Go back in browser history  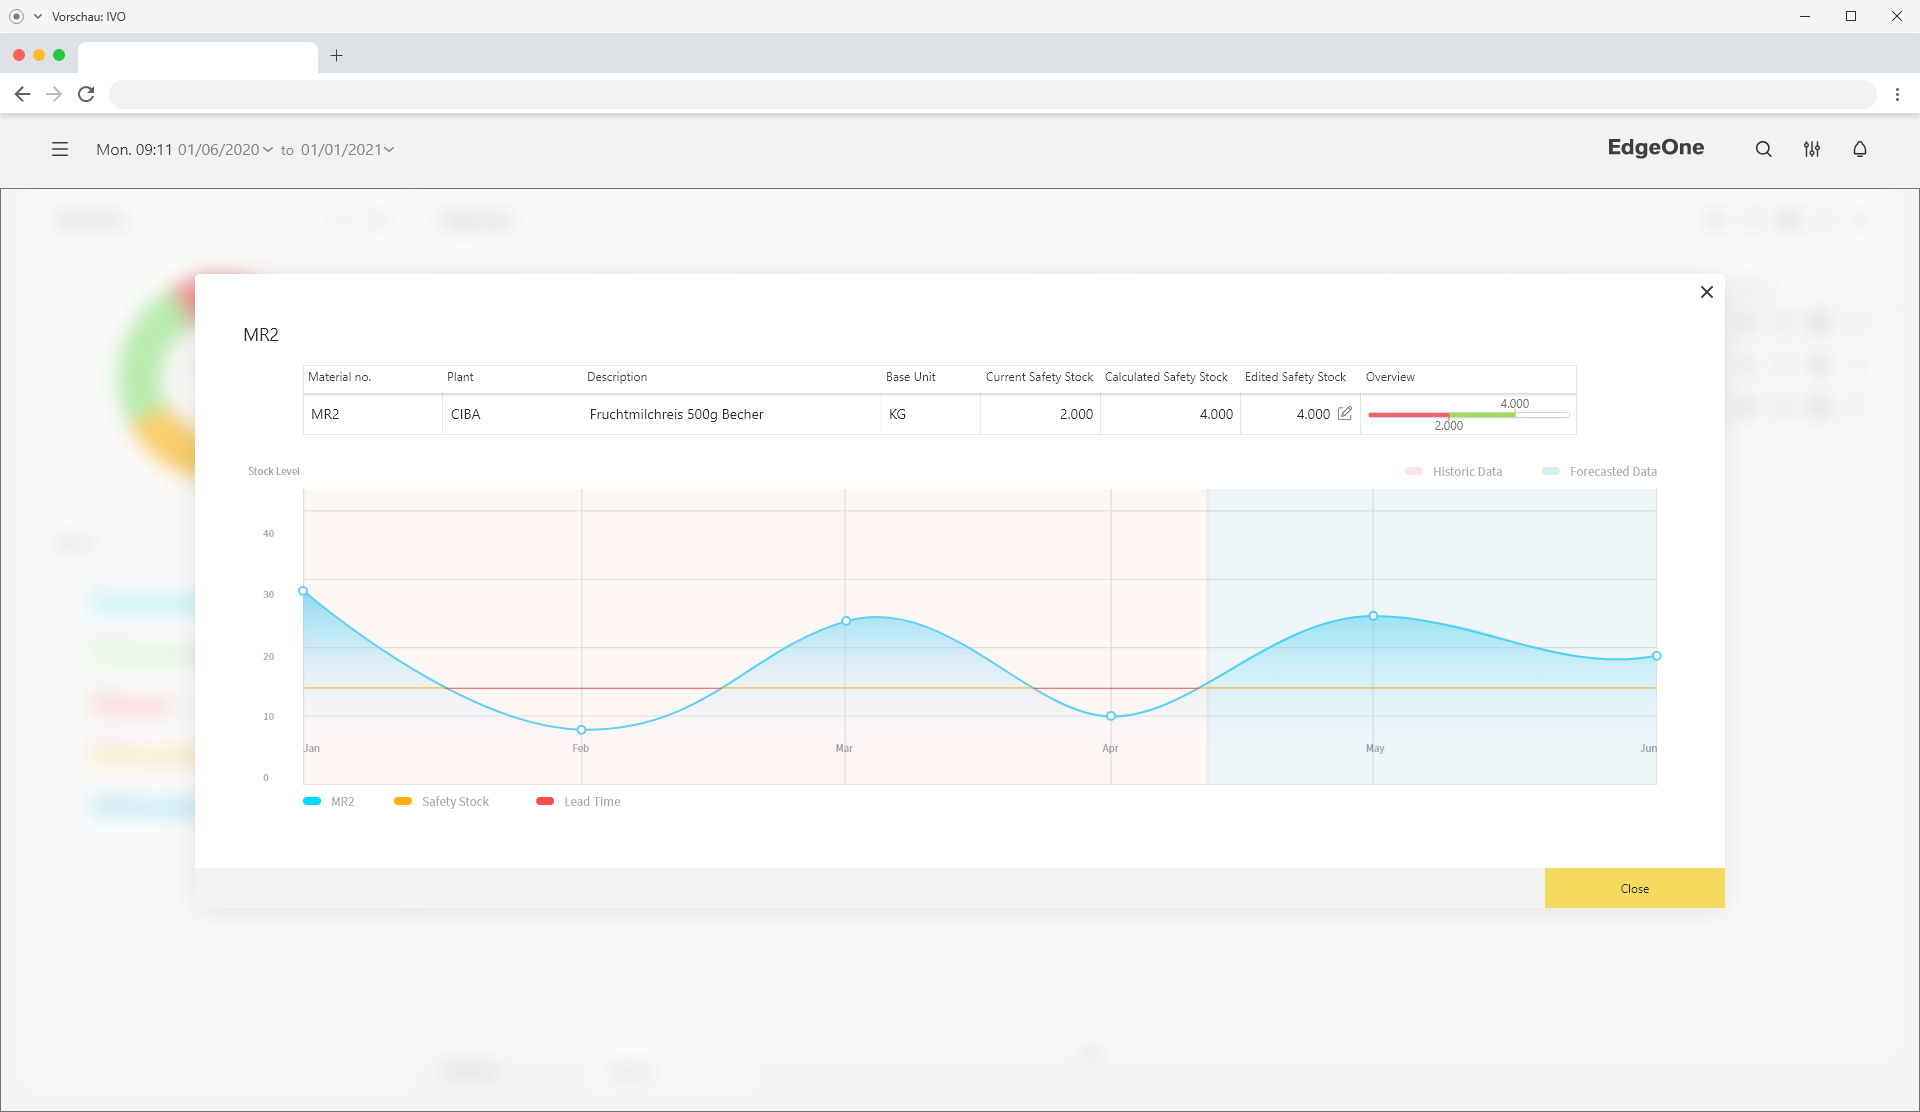pos(22,94)
